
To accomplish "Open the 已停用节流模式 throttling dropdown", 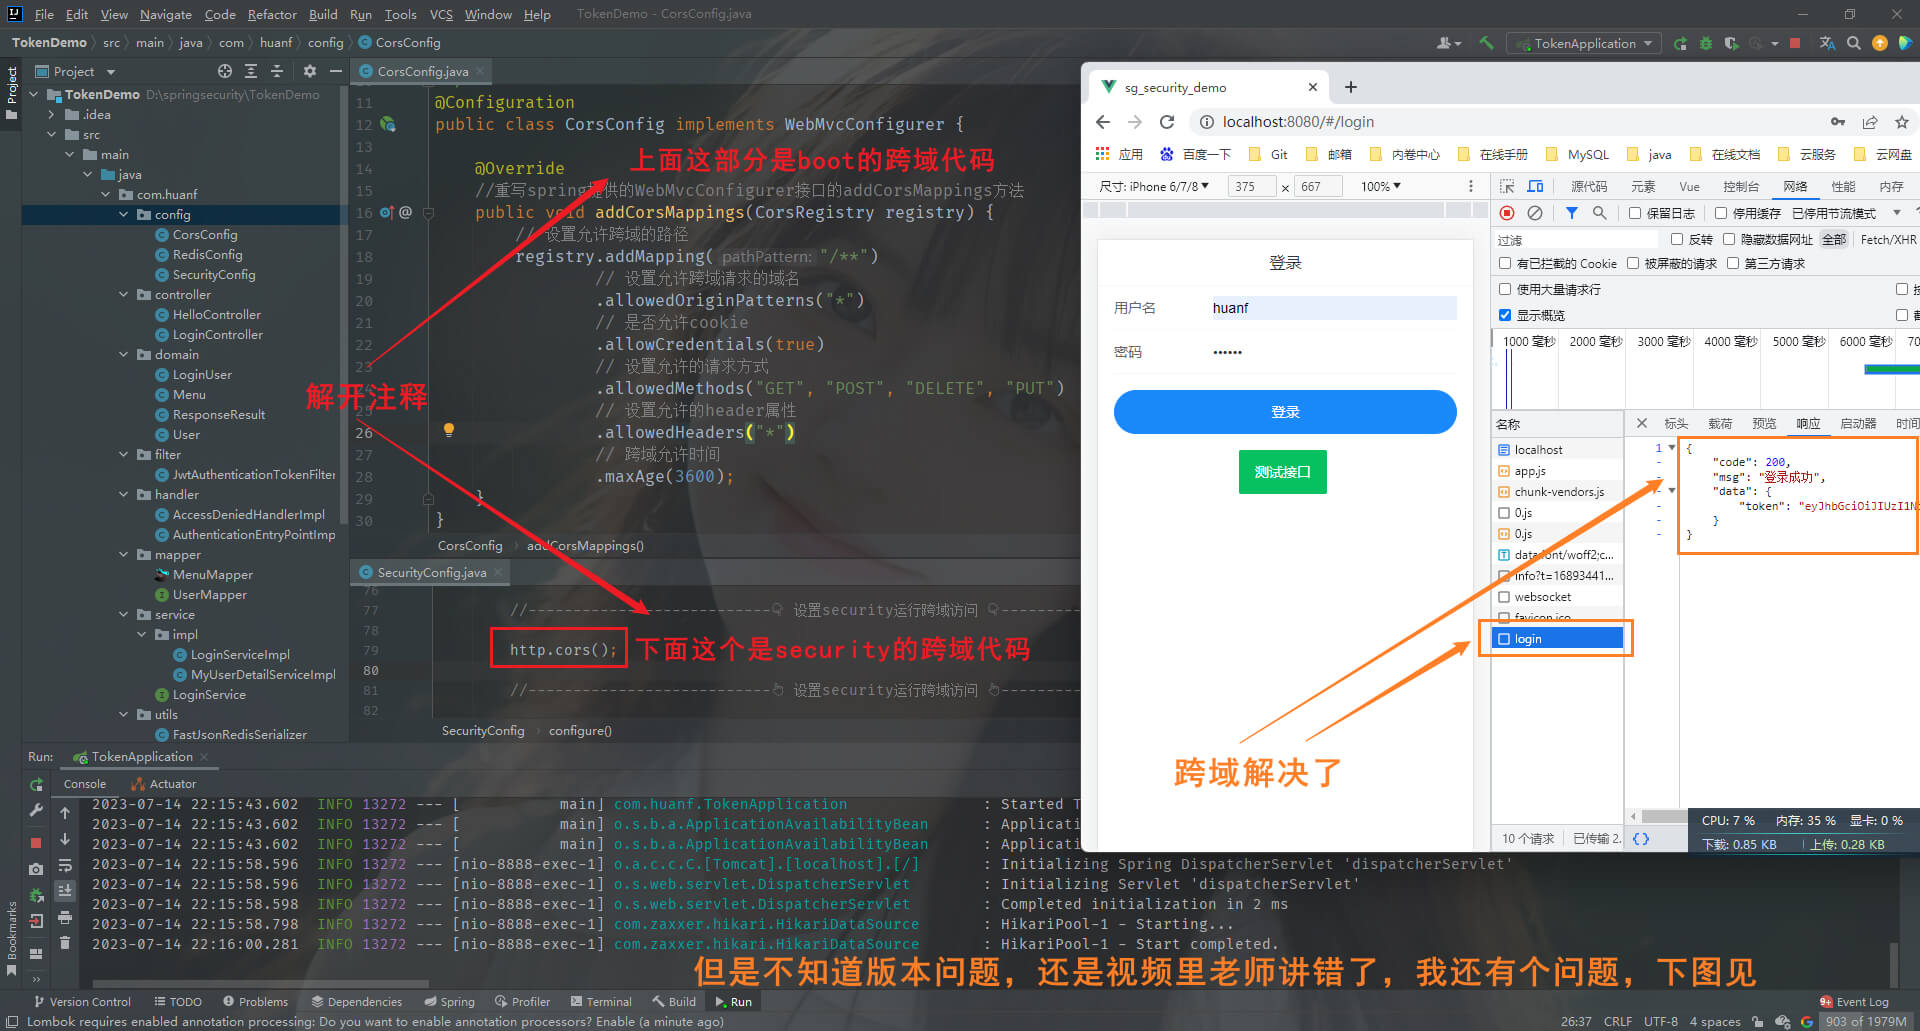I will point(1846,213).
